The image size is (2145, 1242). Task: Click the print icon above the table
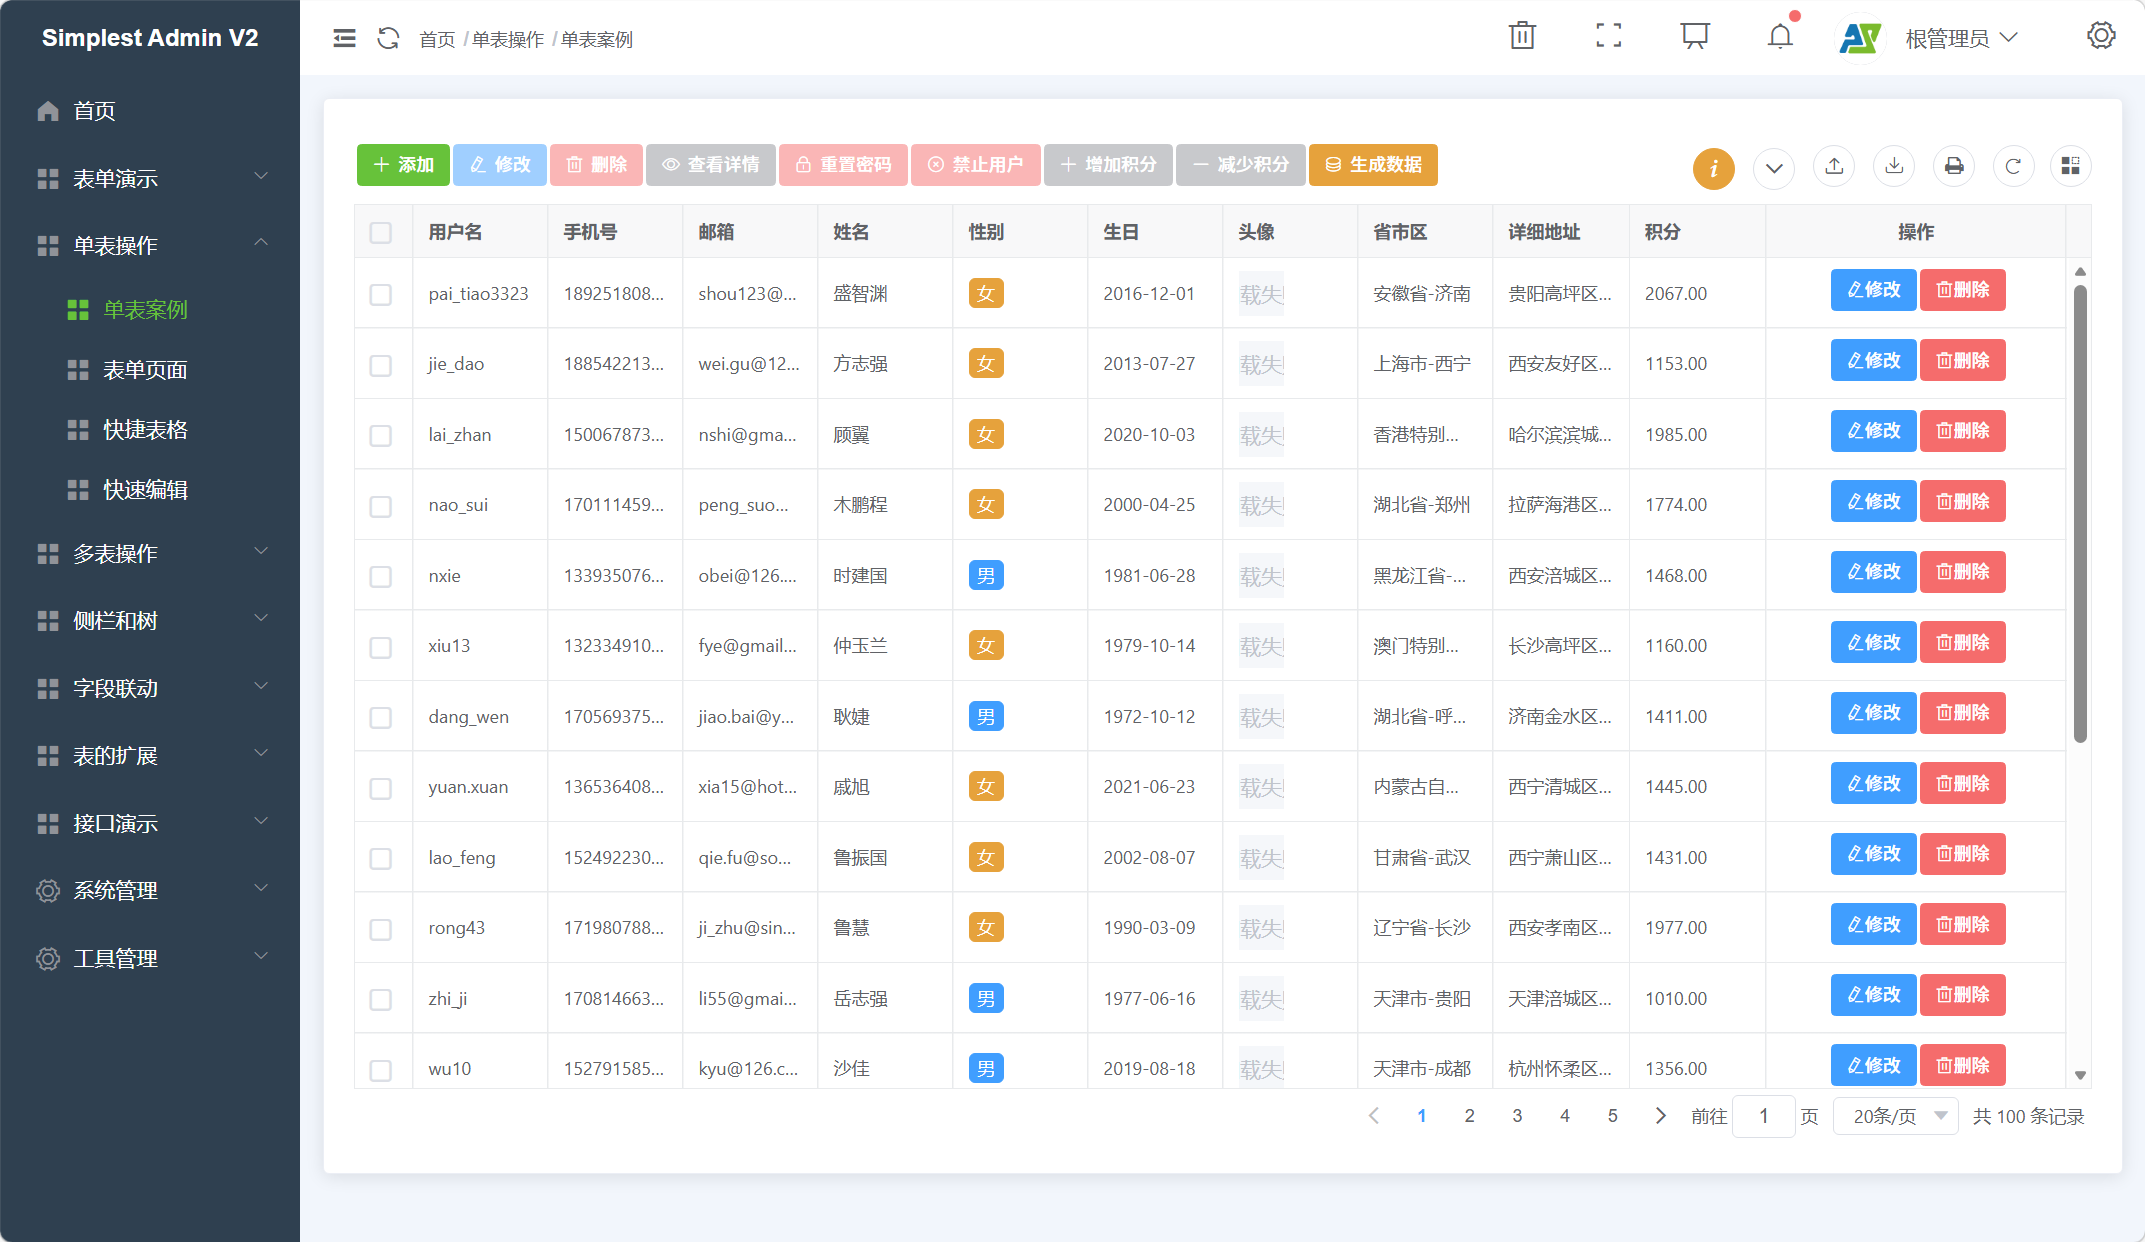[x=1954, y=166]
